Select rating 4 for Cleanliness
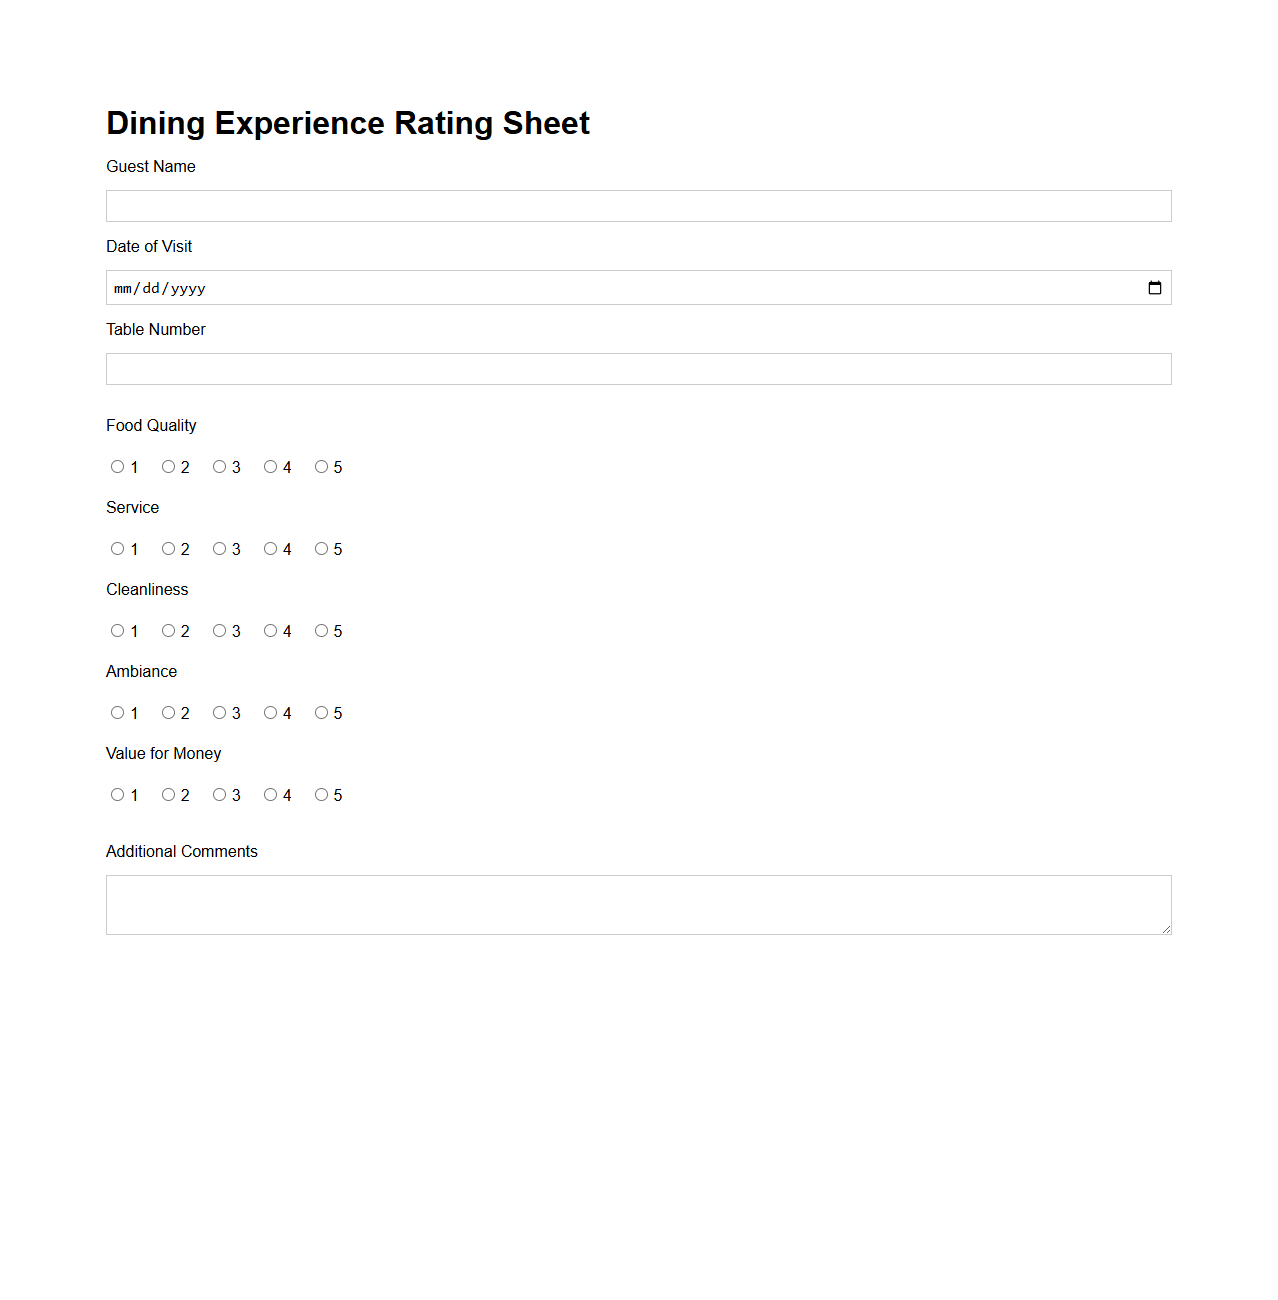 pos(270,630)
